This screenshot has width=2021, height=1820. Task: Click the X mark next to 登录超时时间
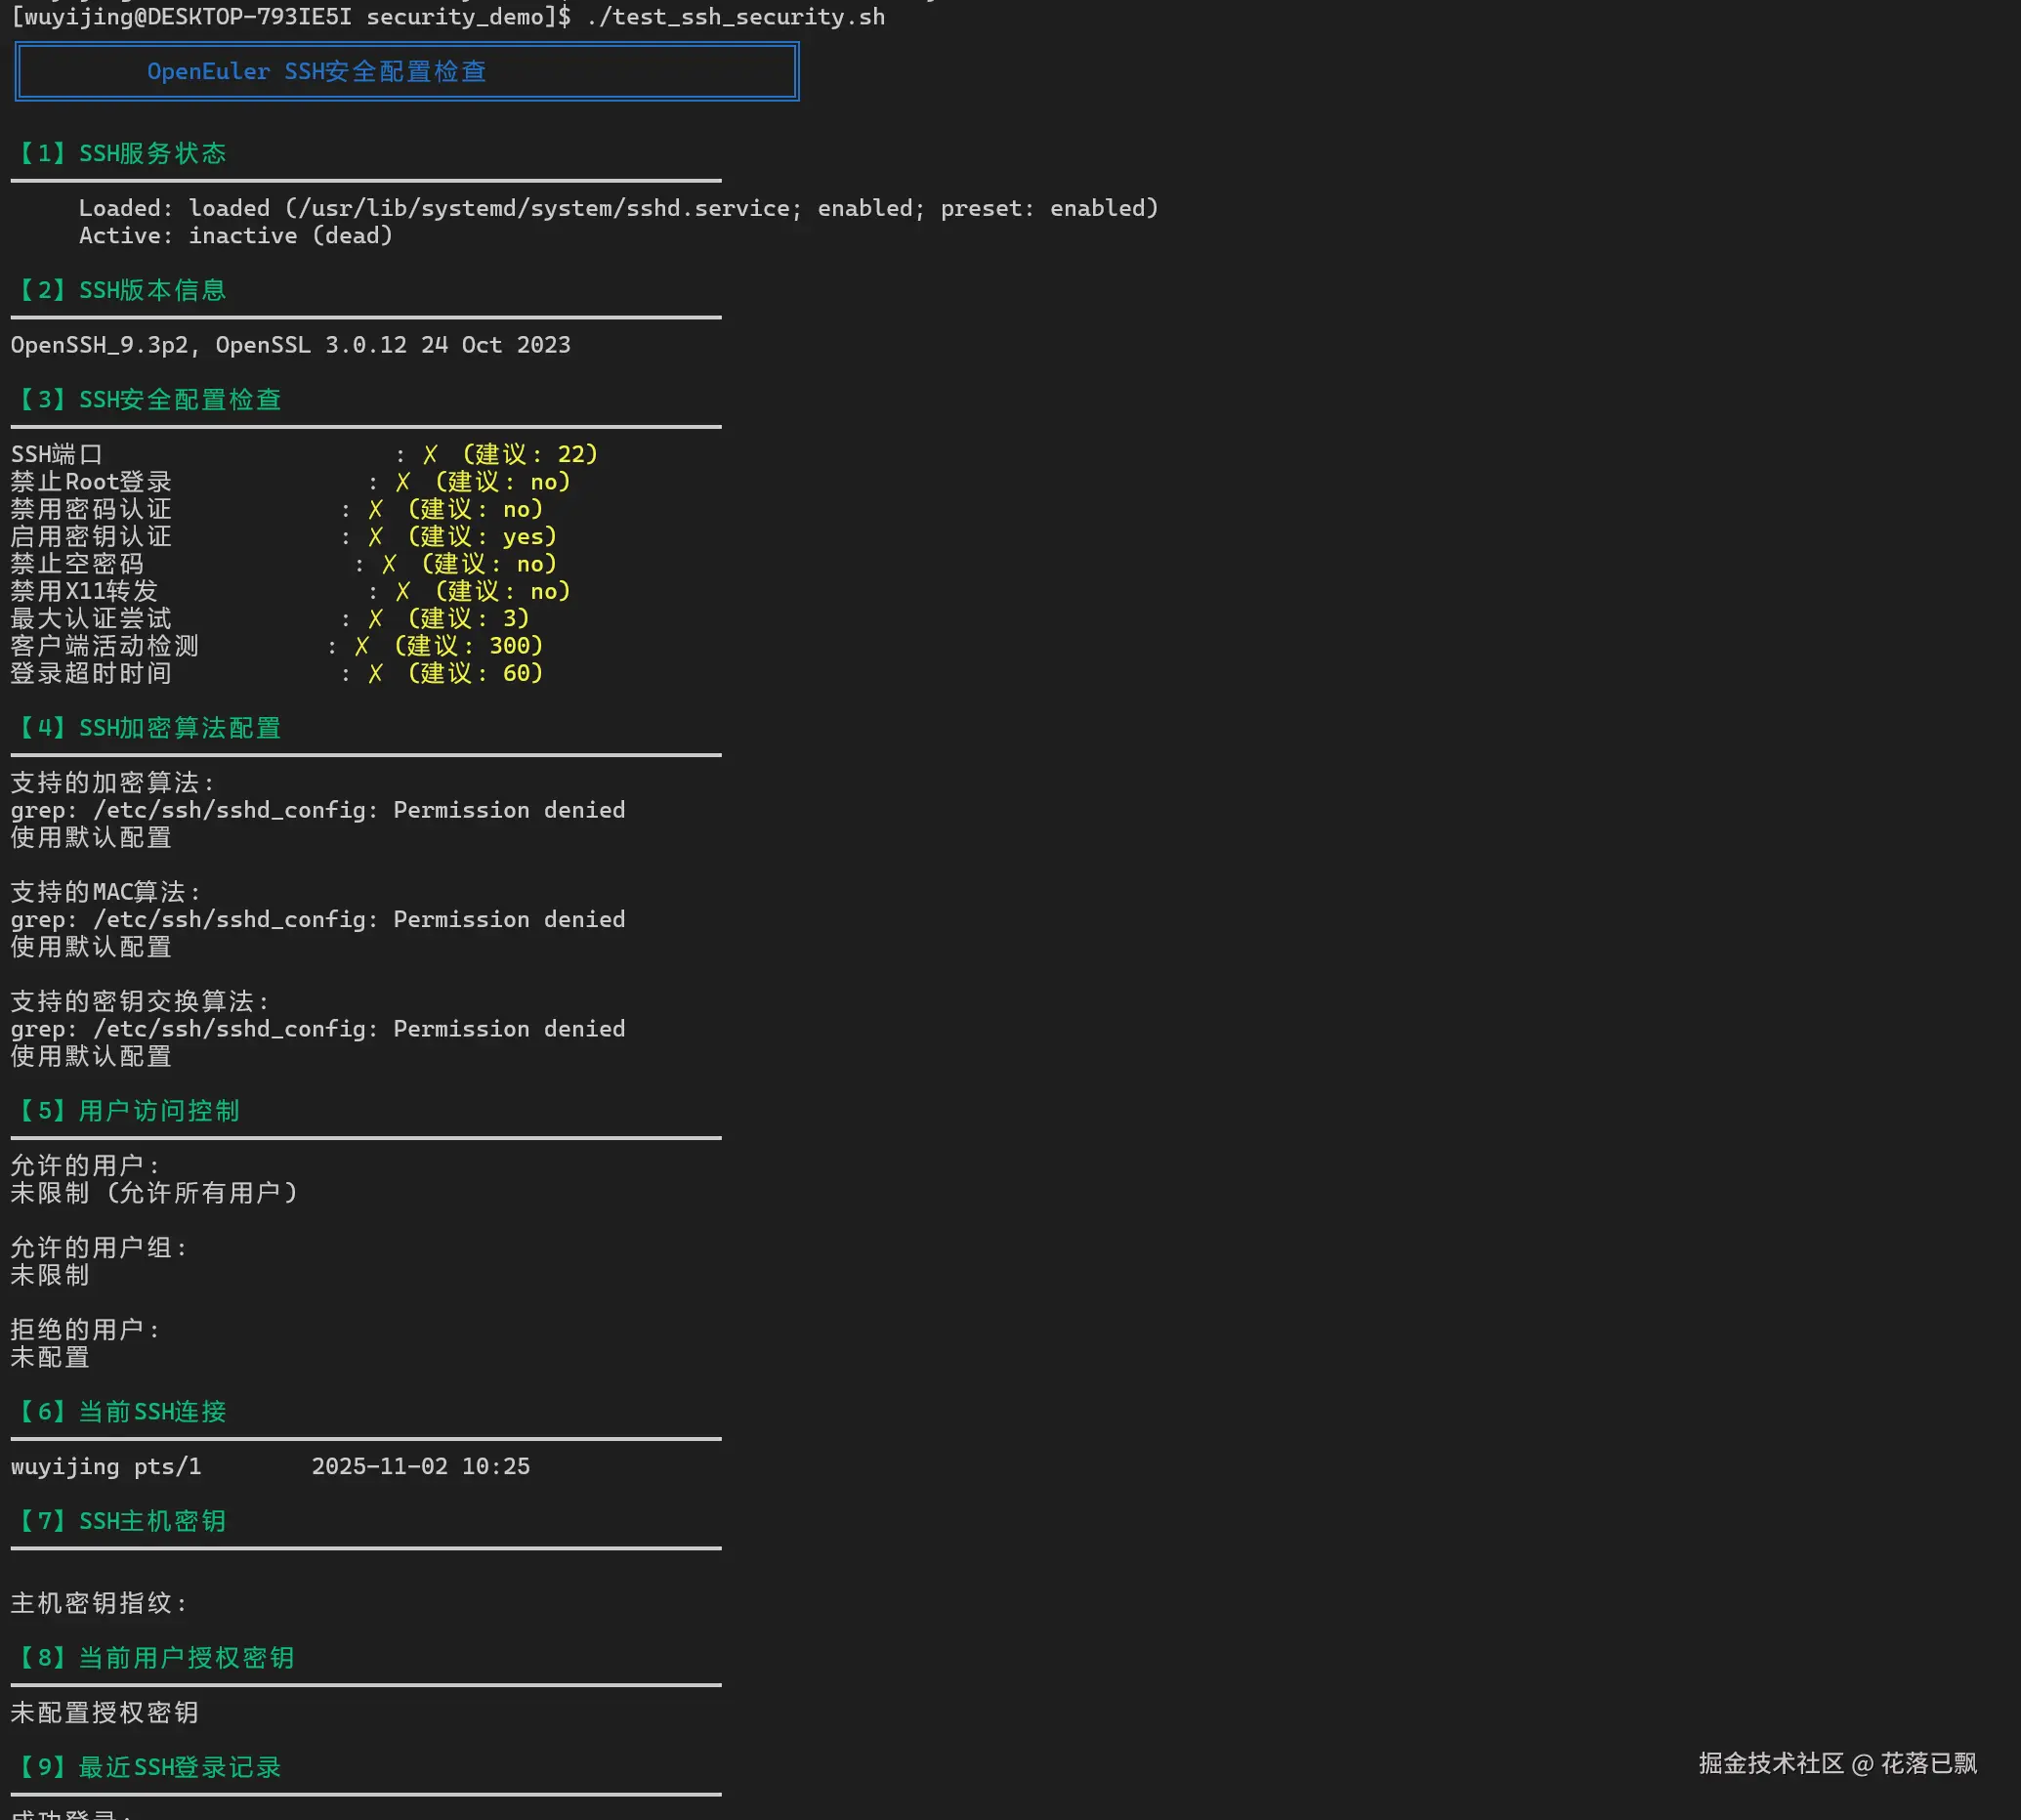(375, 674)
